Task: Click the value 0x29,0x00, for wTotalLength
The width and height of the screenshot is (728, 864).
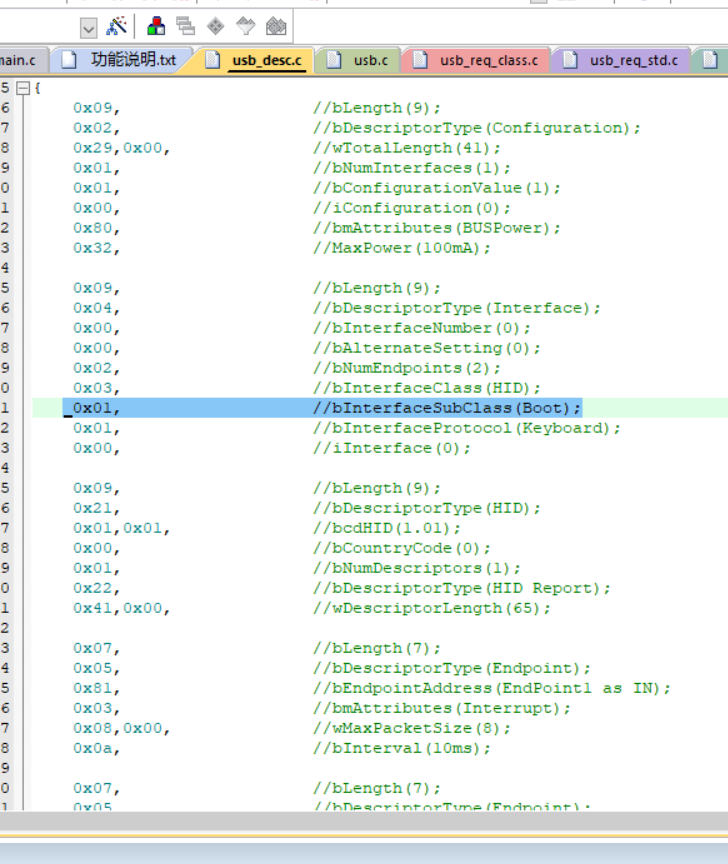Action: point(121,148)
